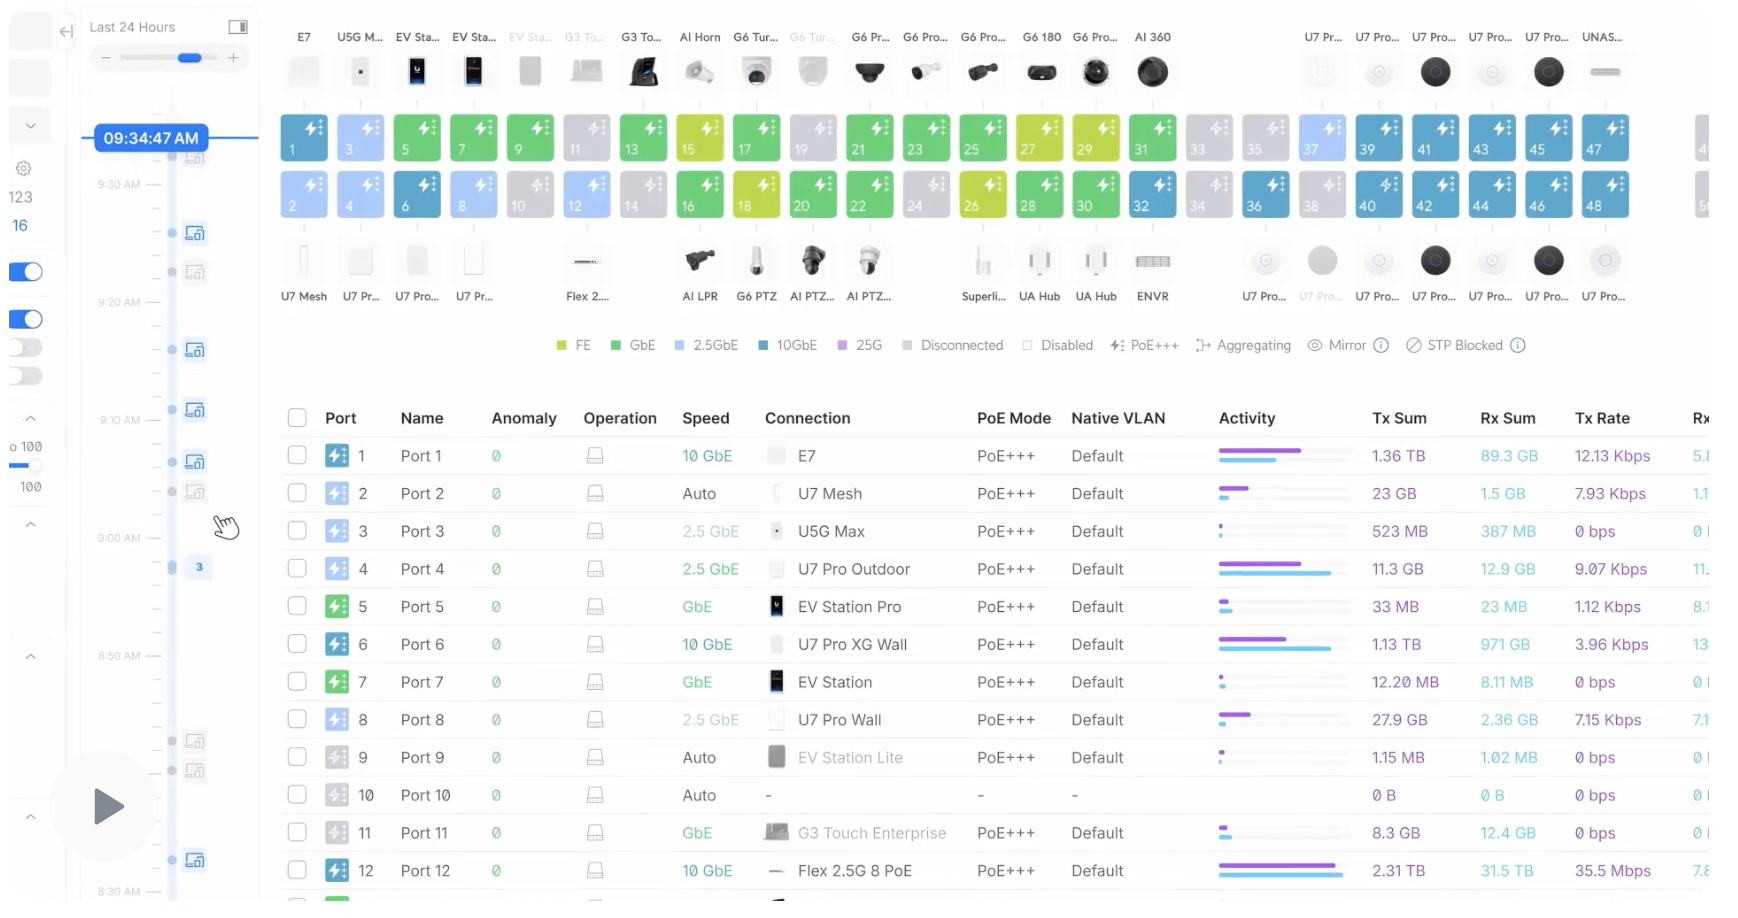
Task: Select the checkbox for Port 12 row
Action: pos(297,871)
